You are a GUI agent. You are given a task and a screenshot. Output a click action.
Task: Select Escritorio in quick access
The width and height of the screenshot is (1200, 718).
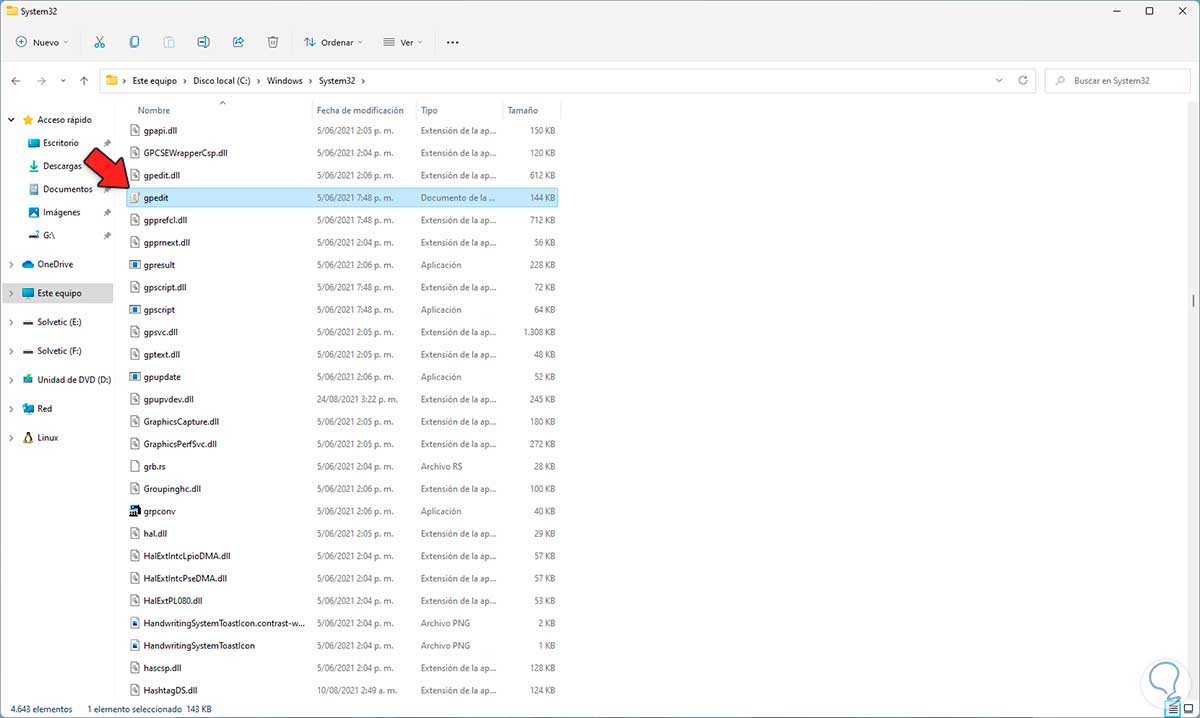60,143
